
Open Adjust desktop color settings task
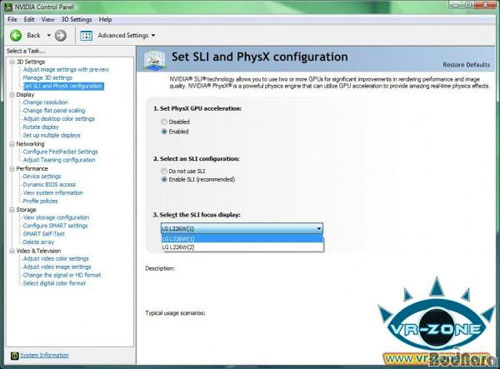pyautogui.click(x=59, y=119)
